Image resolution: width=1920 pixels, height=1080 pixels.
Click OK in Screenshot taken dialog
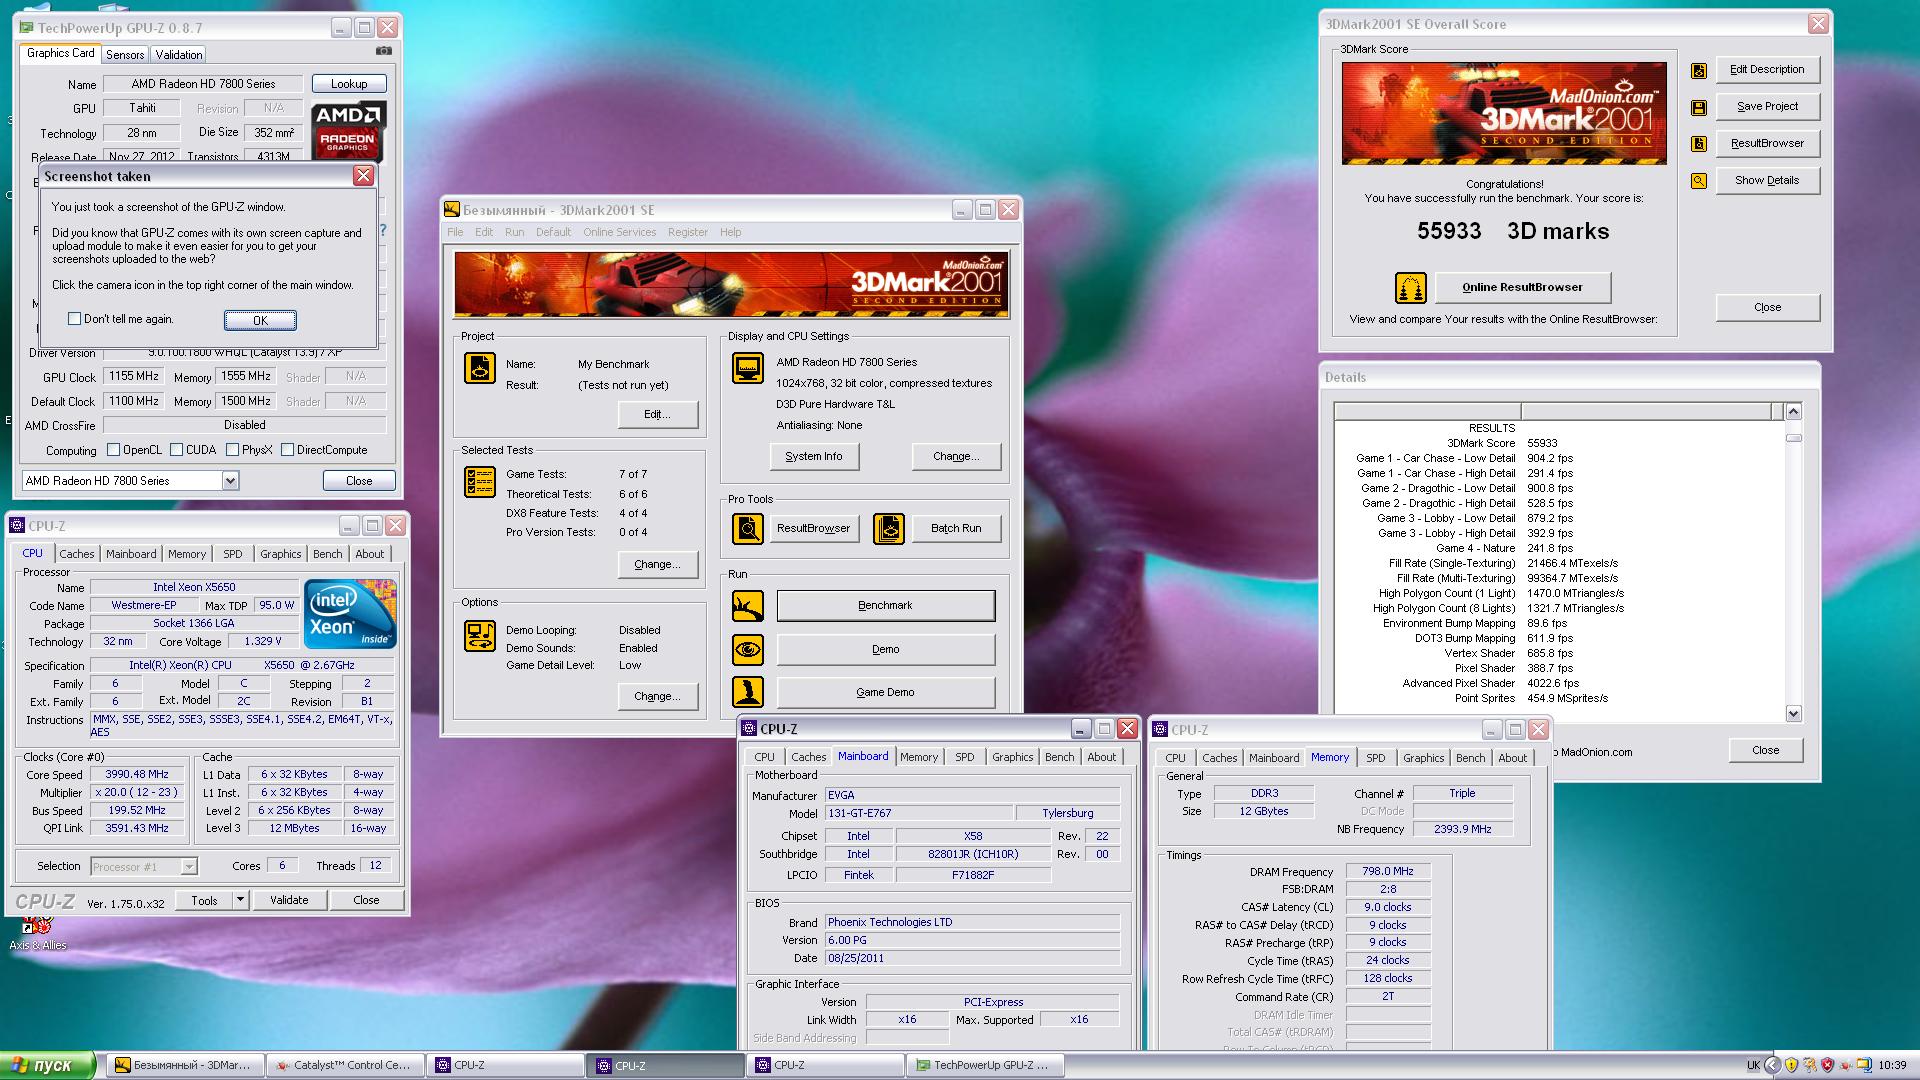(260, 320)
